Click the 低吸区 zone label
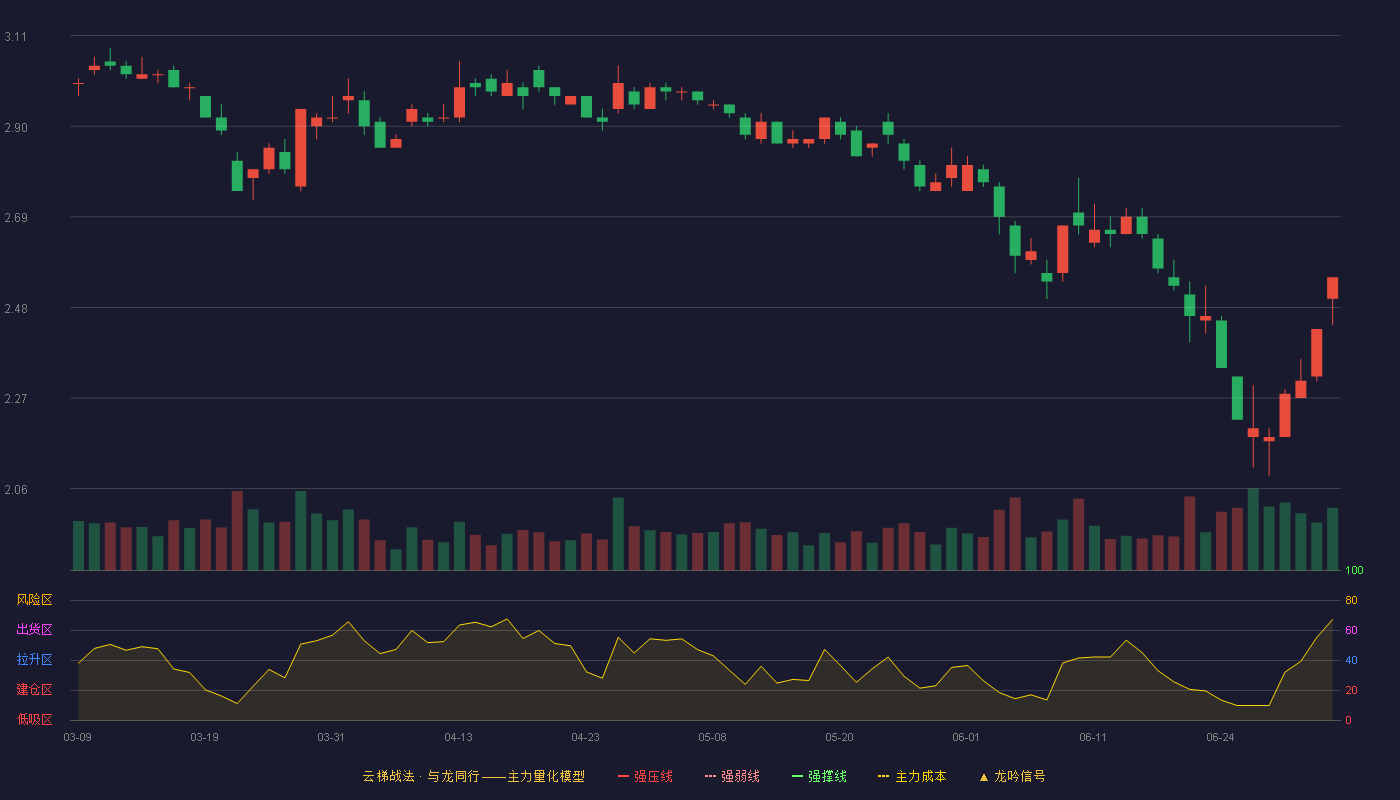Screen dimensions: 1400x800 pos(34,719)
